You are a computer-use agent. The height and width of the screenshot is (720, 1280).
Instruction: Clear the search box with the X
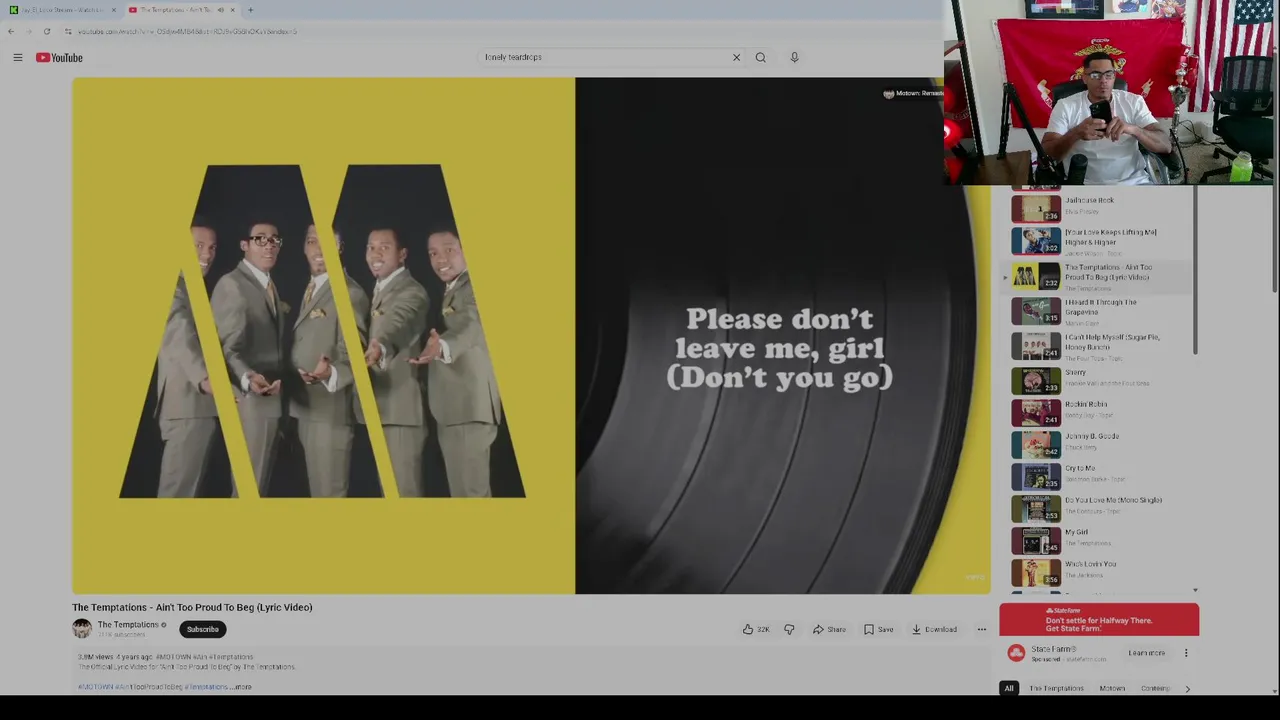pyautogui.click(x=736, y=57)
